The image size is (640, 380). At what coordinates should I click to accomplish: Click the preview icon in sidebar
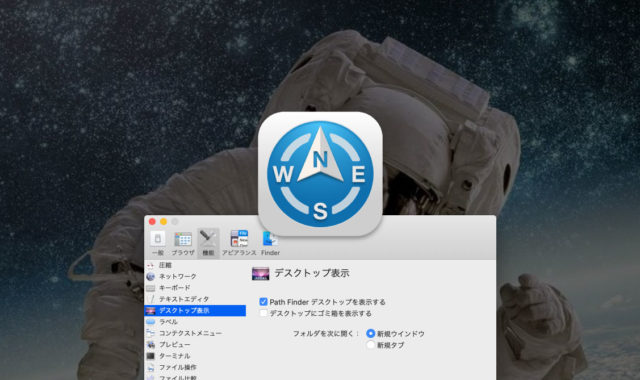(x=151, y=344)
